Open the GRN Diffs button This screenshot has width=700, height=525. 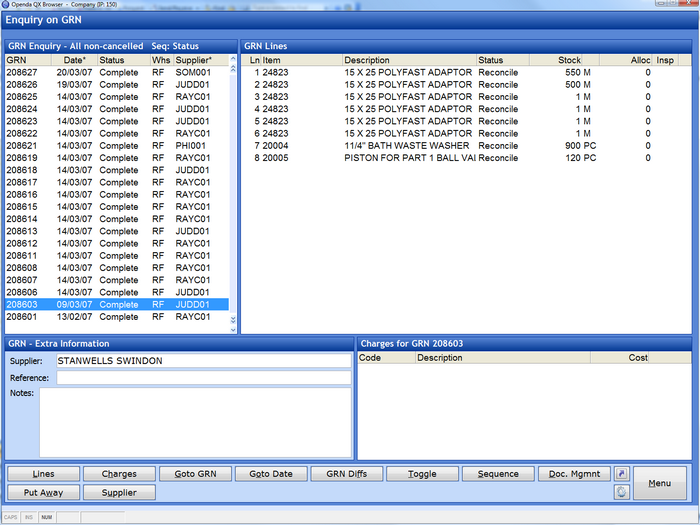(346, 474)
